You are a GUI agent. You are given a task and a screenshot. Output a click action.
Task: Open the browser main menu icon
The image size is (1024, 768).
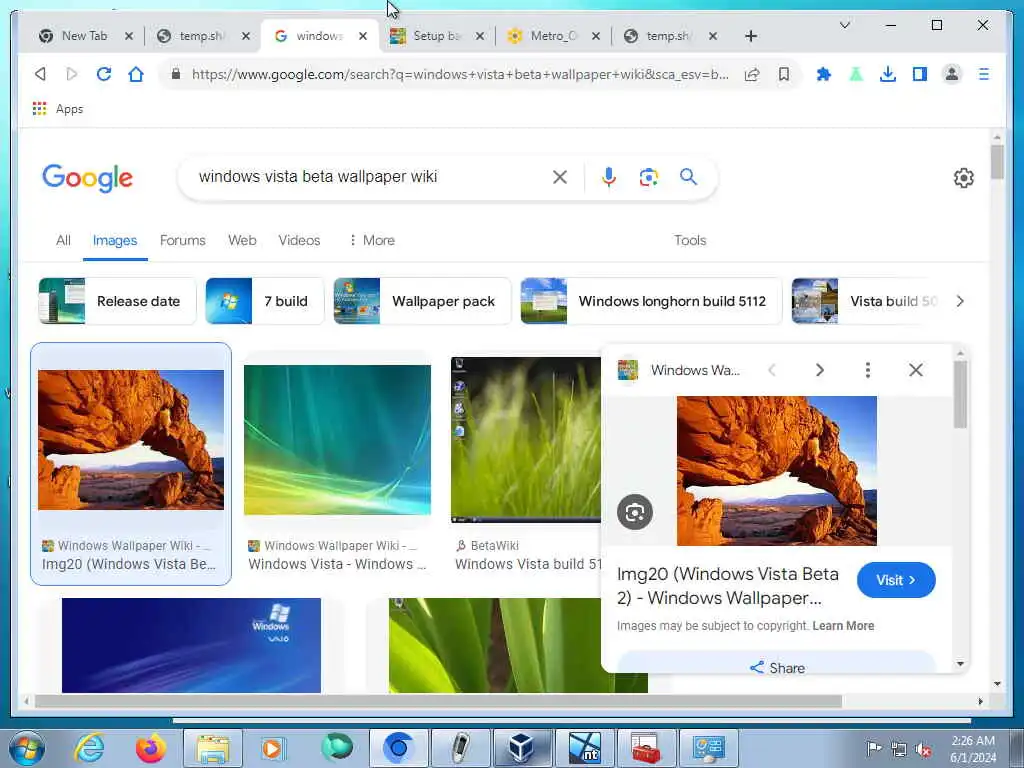[x=984, y=74]
